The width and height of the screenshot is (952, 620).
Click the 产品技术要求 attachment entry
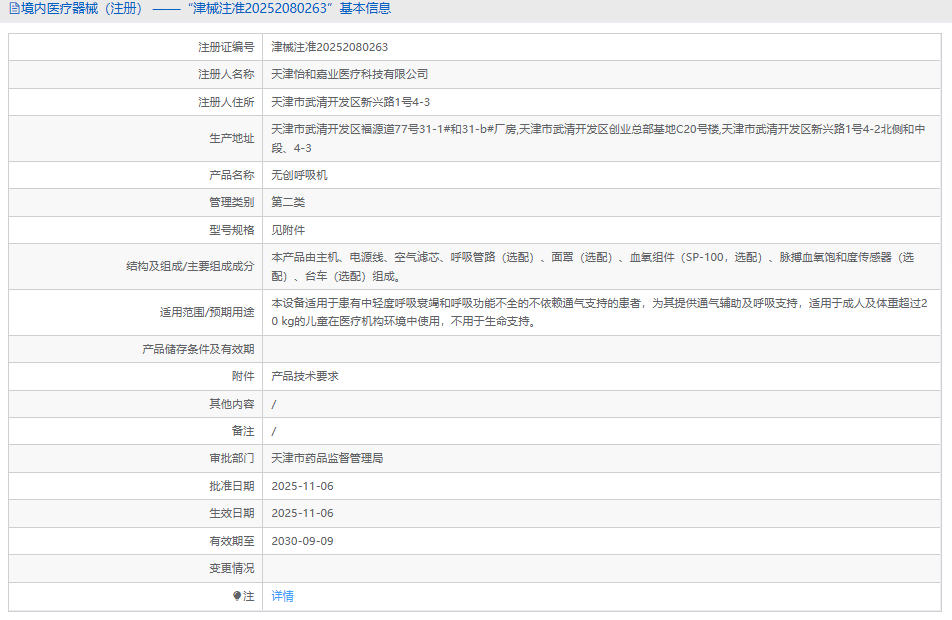click(305, 377)
